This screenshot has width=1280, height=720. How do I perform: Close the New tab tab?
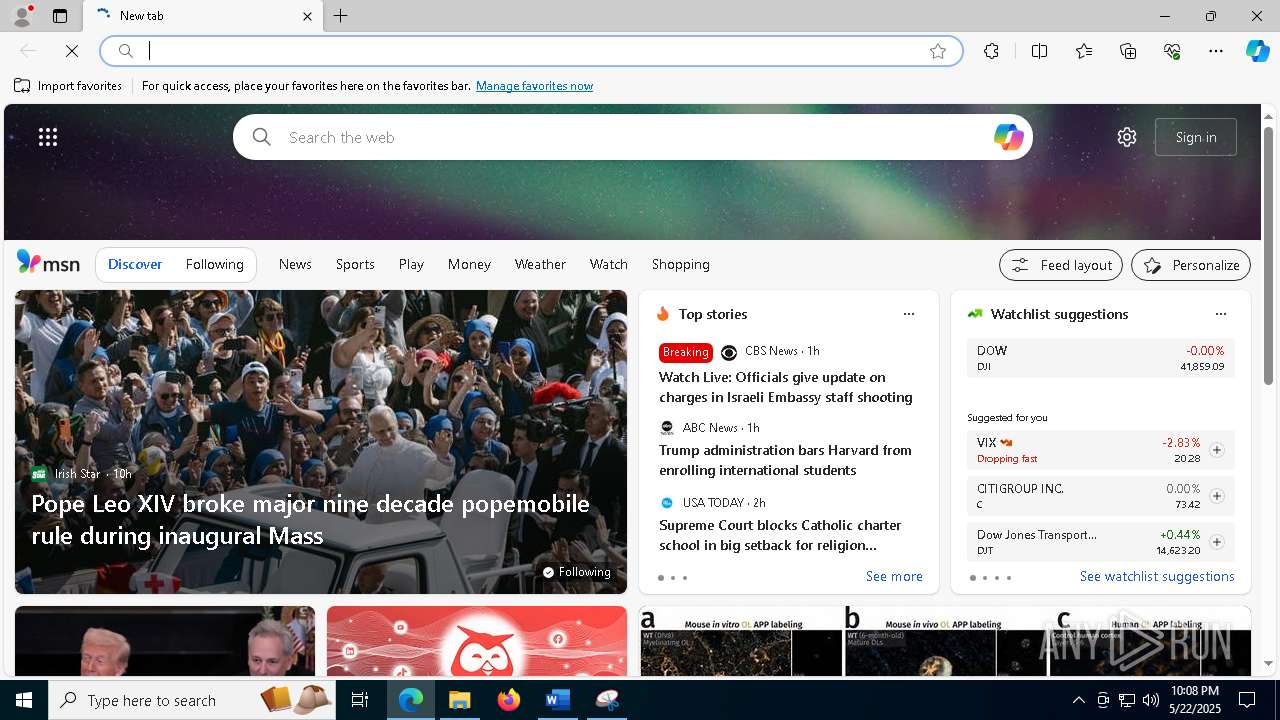coord(307,16)
